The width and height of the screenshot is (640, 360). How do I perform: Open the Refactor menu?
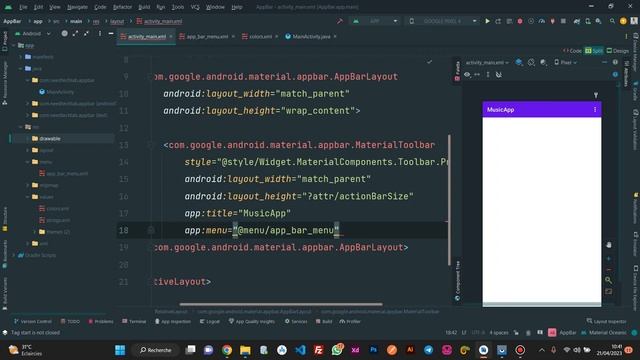(x=122, y=7)
